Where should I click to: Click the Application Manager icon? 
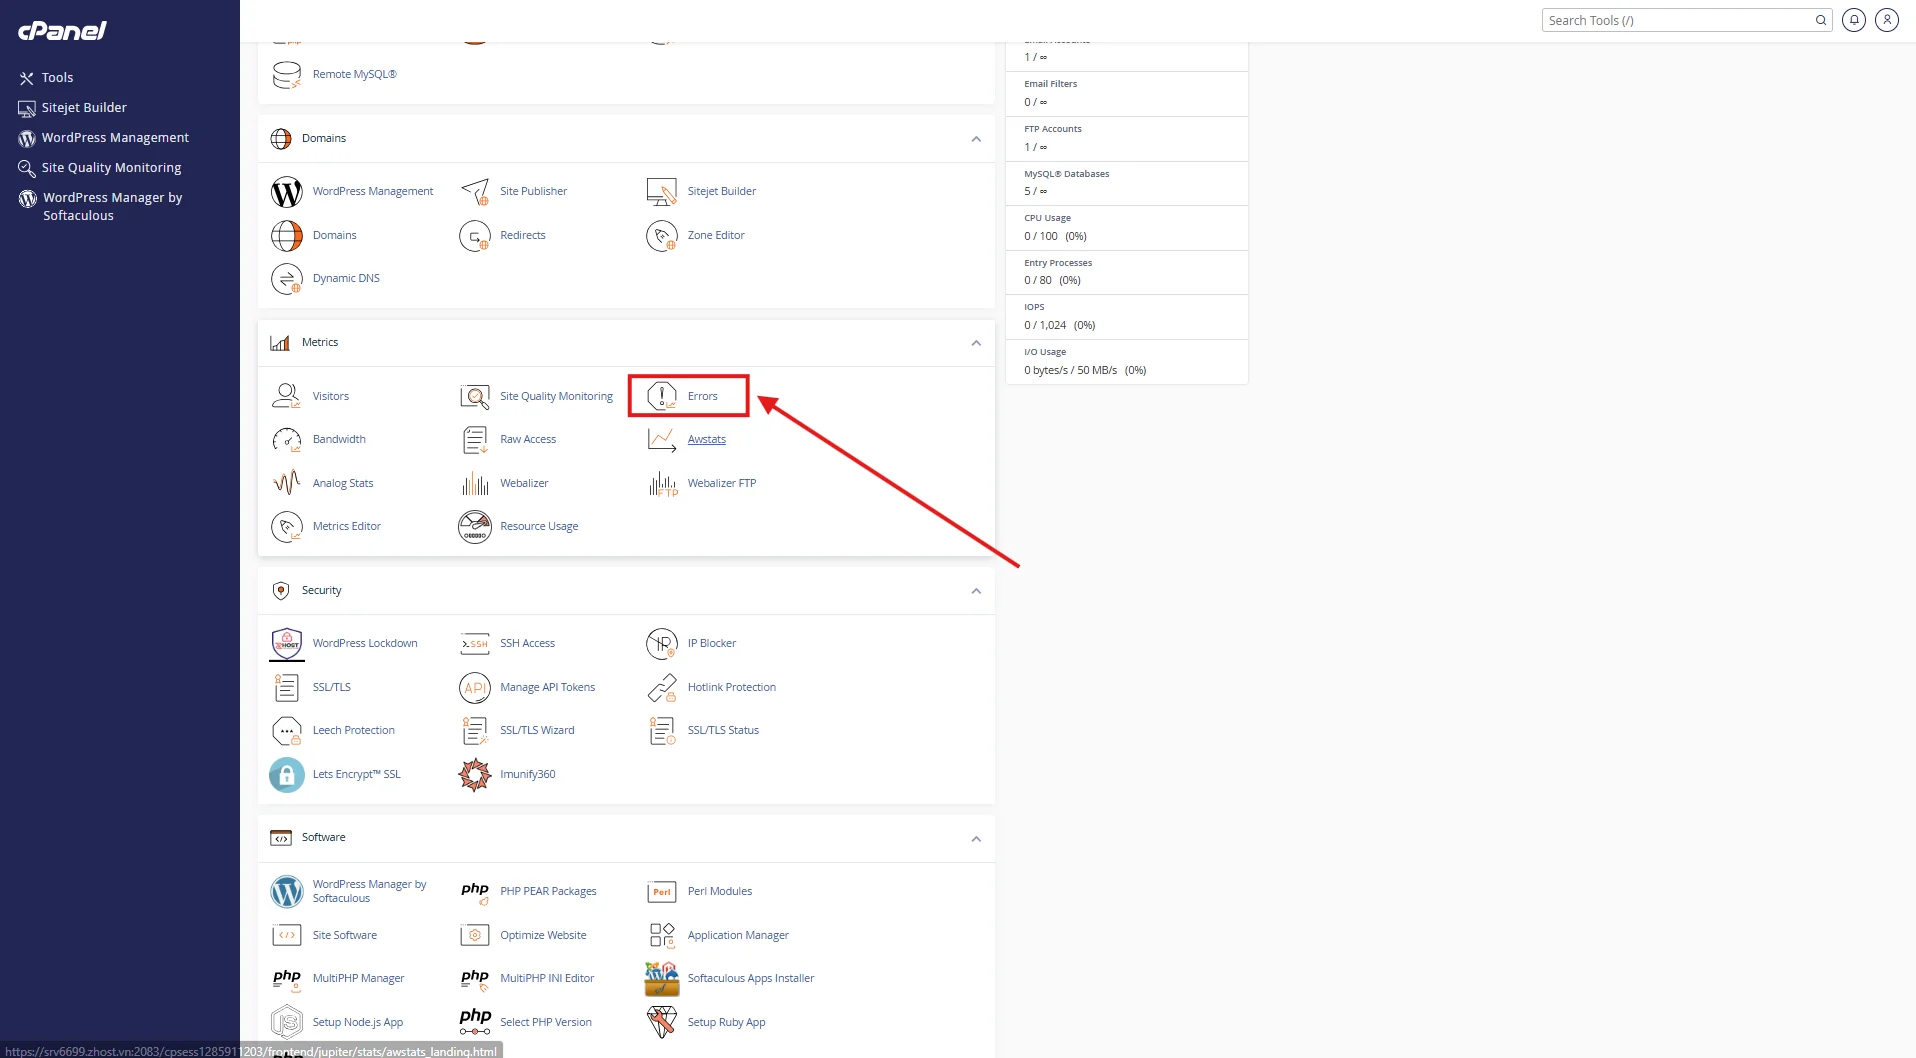662,935
